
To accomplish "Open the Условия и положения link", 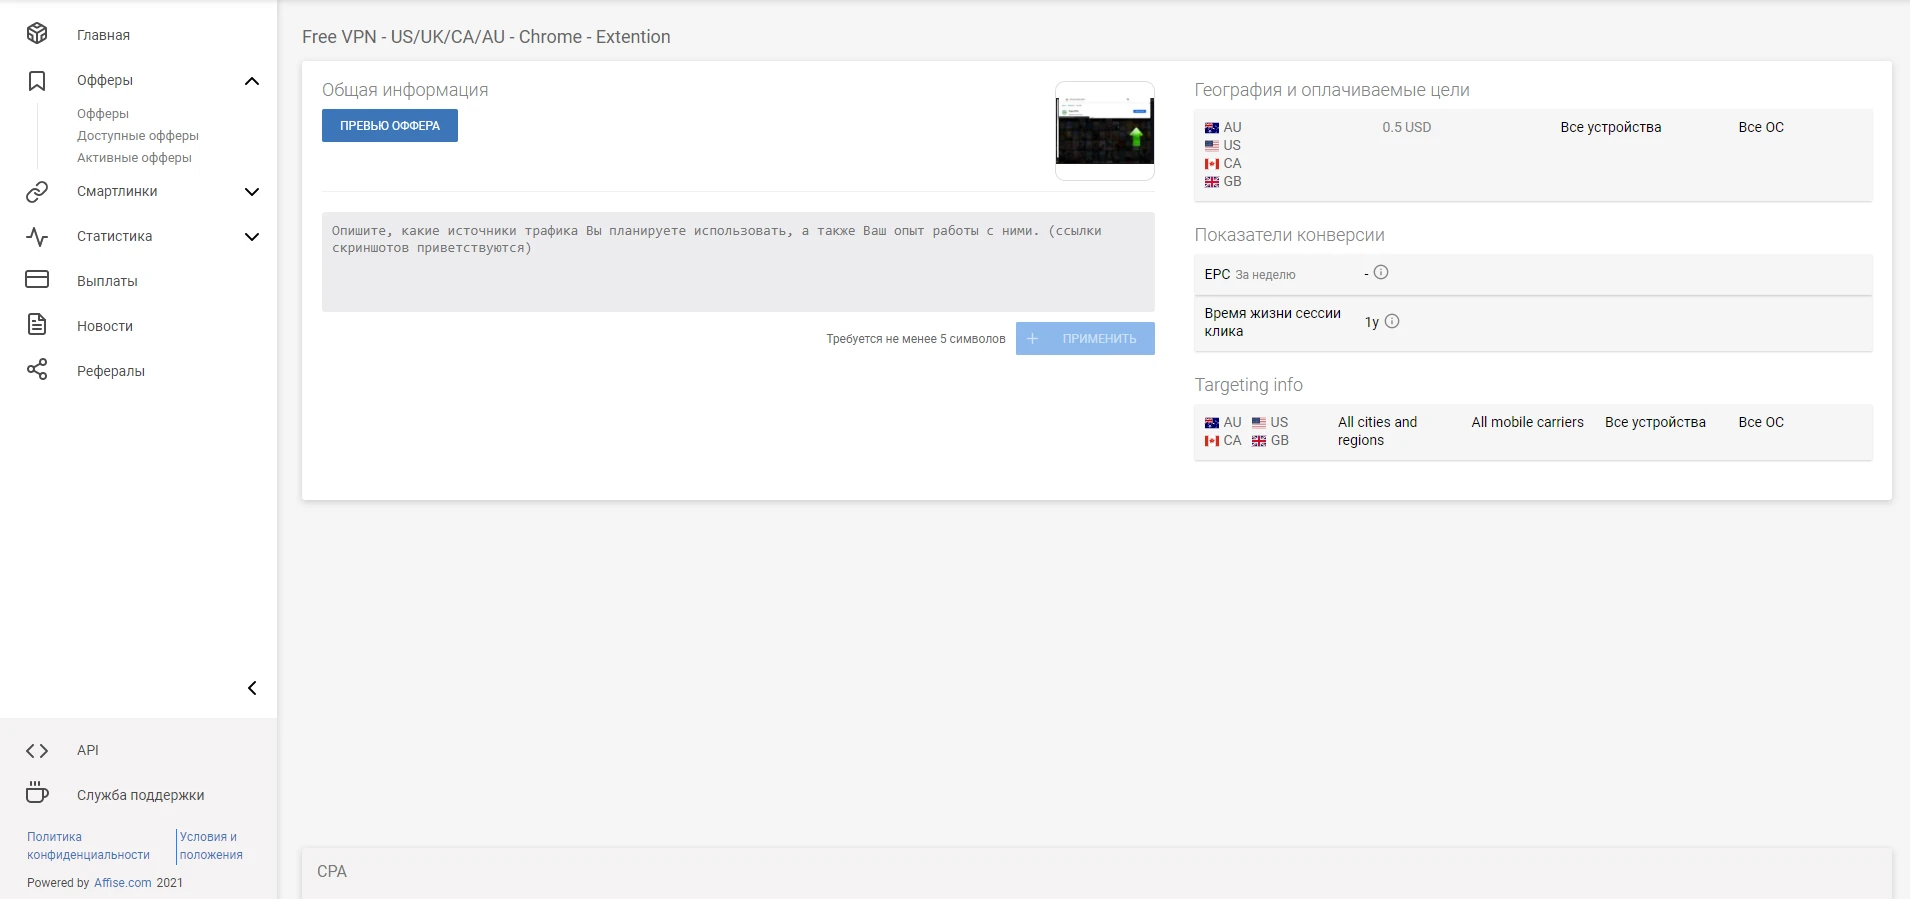I will pos(211,846).
